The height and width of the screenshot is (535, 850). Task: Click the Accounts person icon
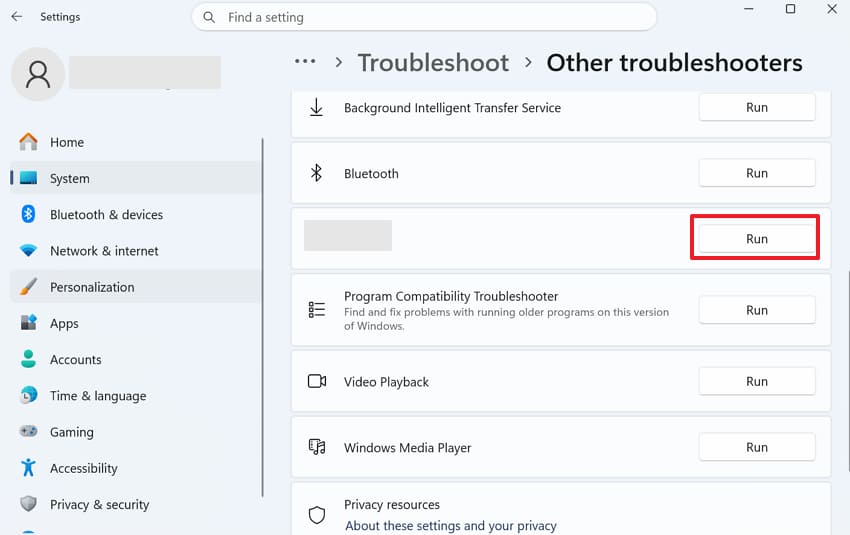click(28, 359)
